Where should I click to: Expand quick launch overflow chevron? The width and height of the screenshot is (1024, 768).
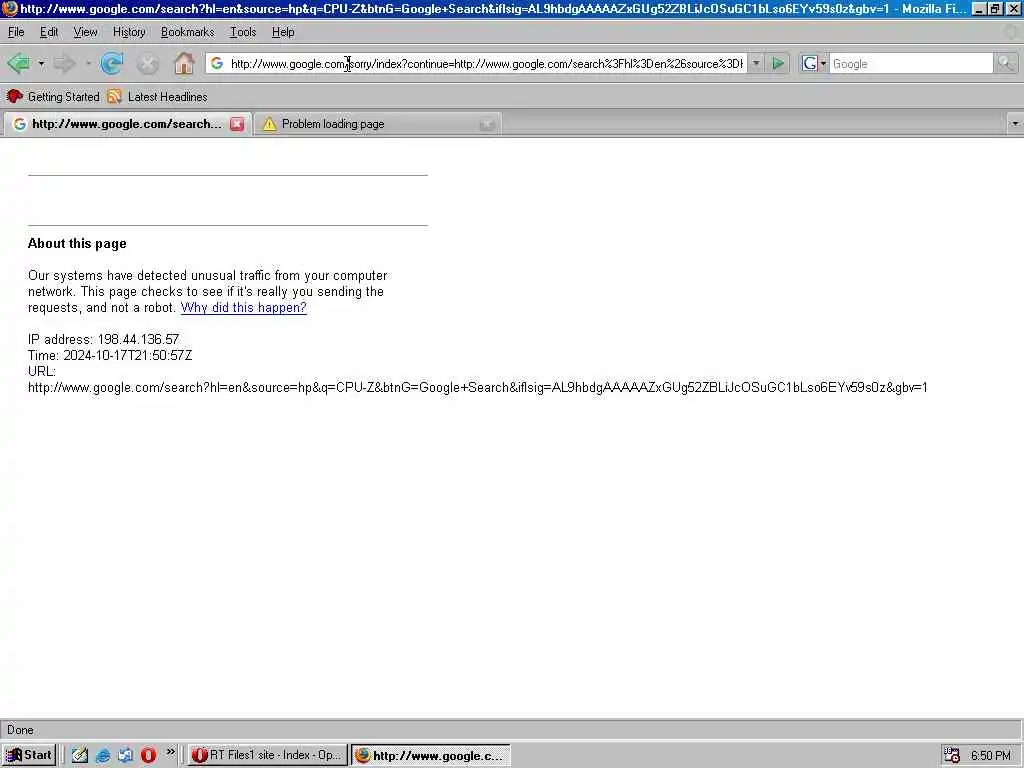click(x=170, y=752)
